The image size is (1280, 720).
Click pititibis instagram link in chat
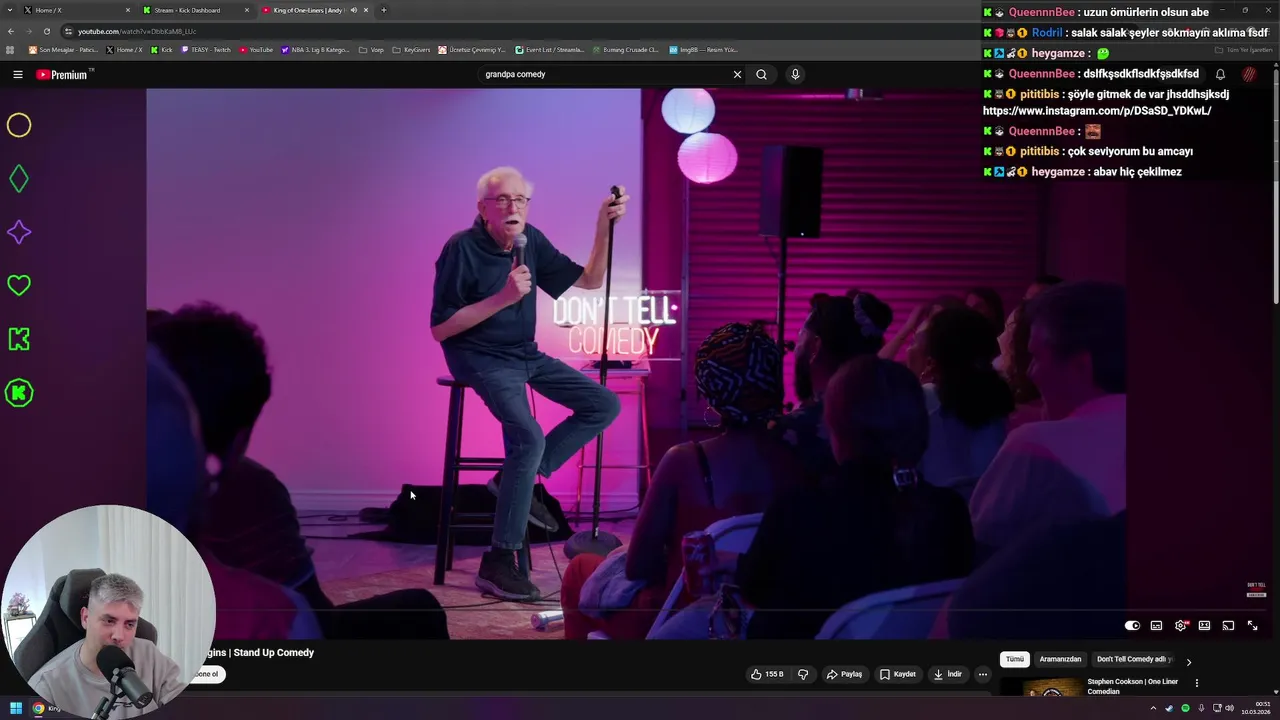[x=1097, y=111]
